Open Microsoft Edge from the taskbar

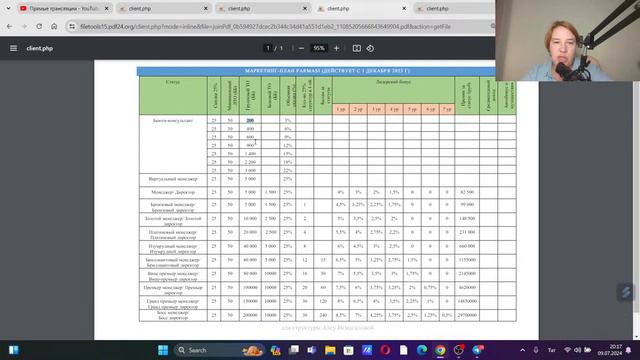(x=422, y=350)
